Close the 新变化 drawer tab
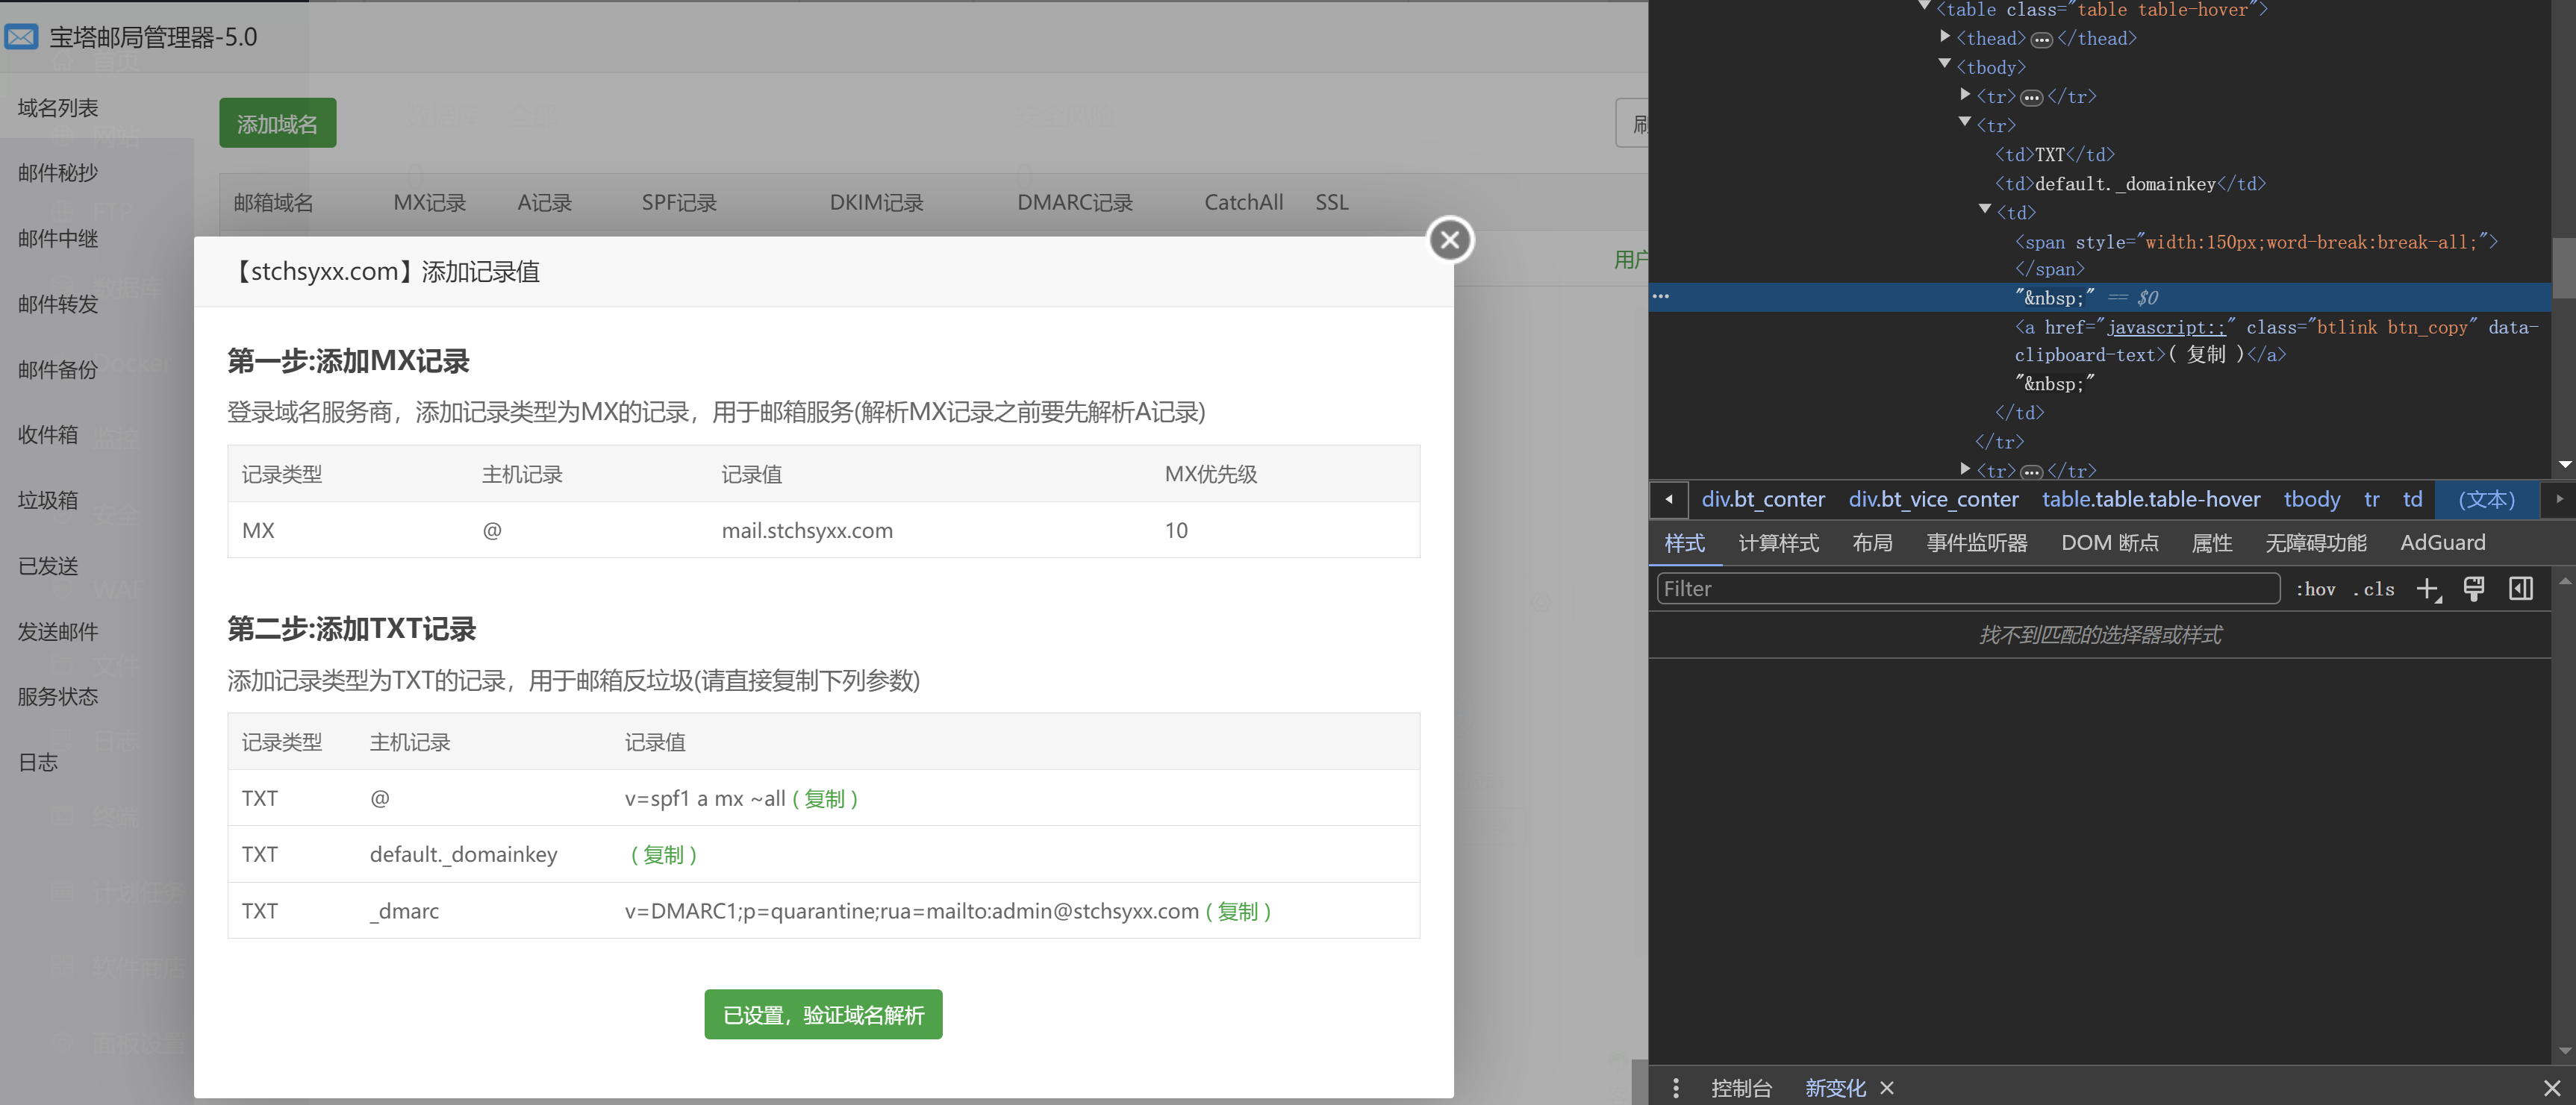This screenshot has height=1105, width=2576. tap(1887, 1088)
